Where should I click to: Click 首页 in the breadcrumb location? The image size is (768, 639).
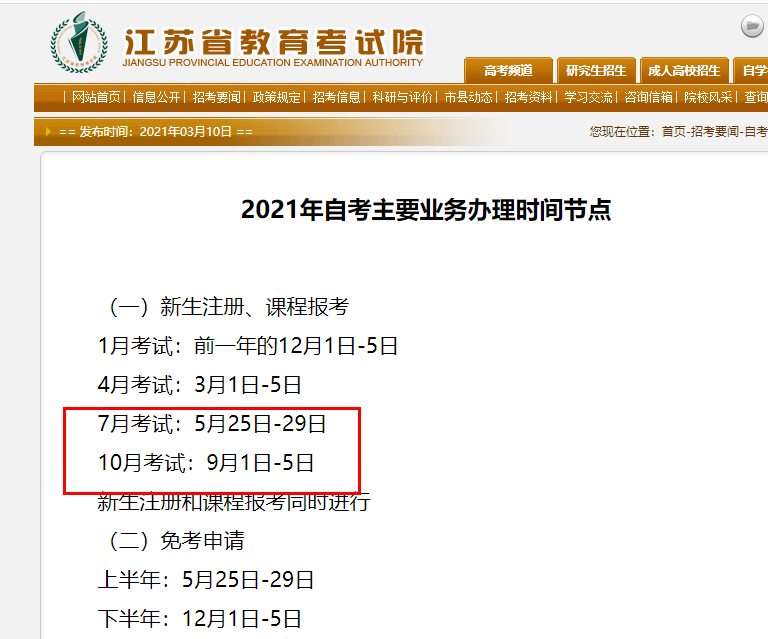point(673,131)
